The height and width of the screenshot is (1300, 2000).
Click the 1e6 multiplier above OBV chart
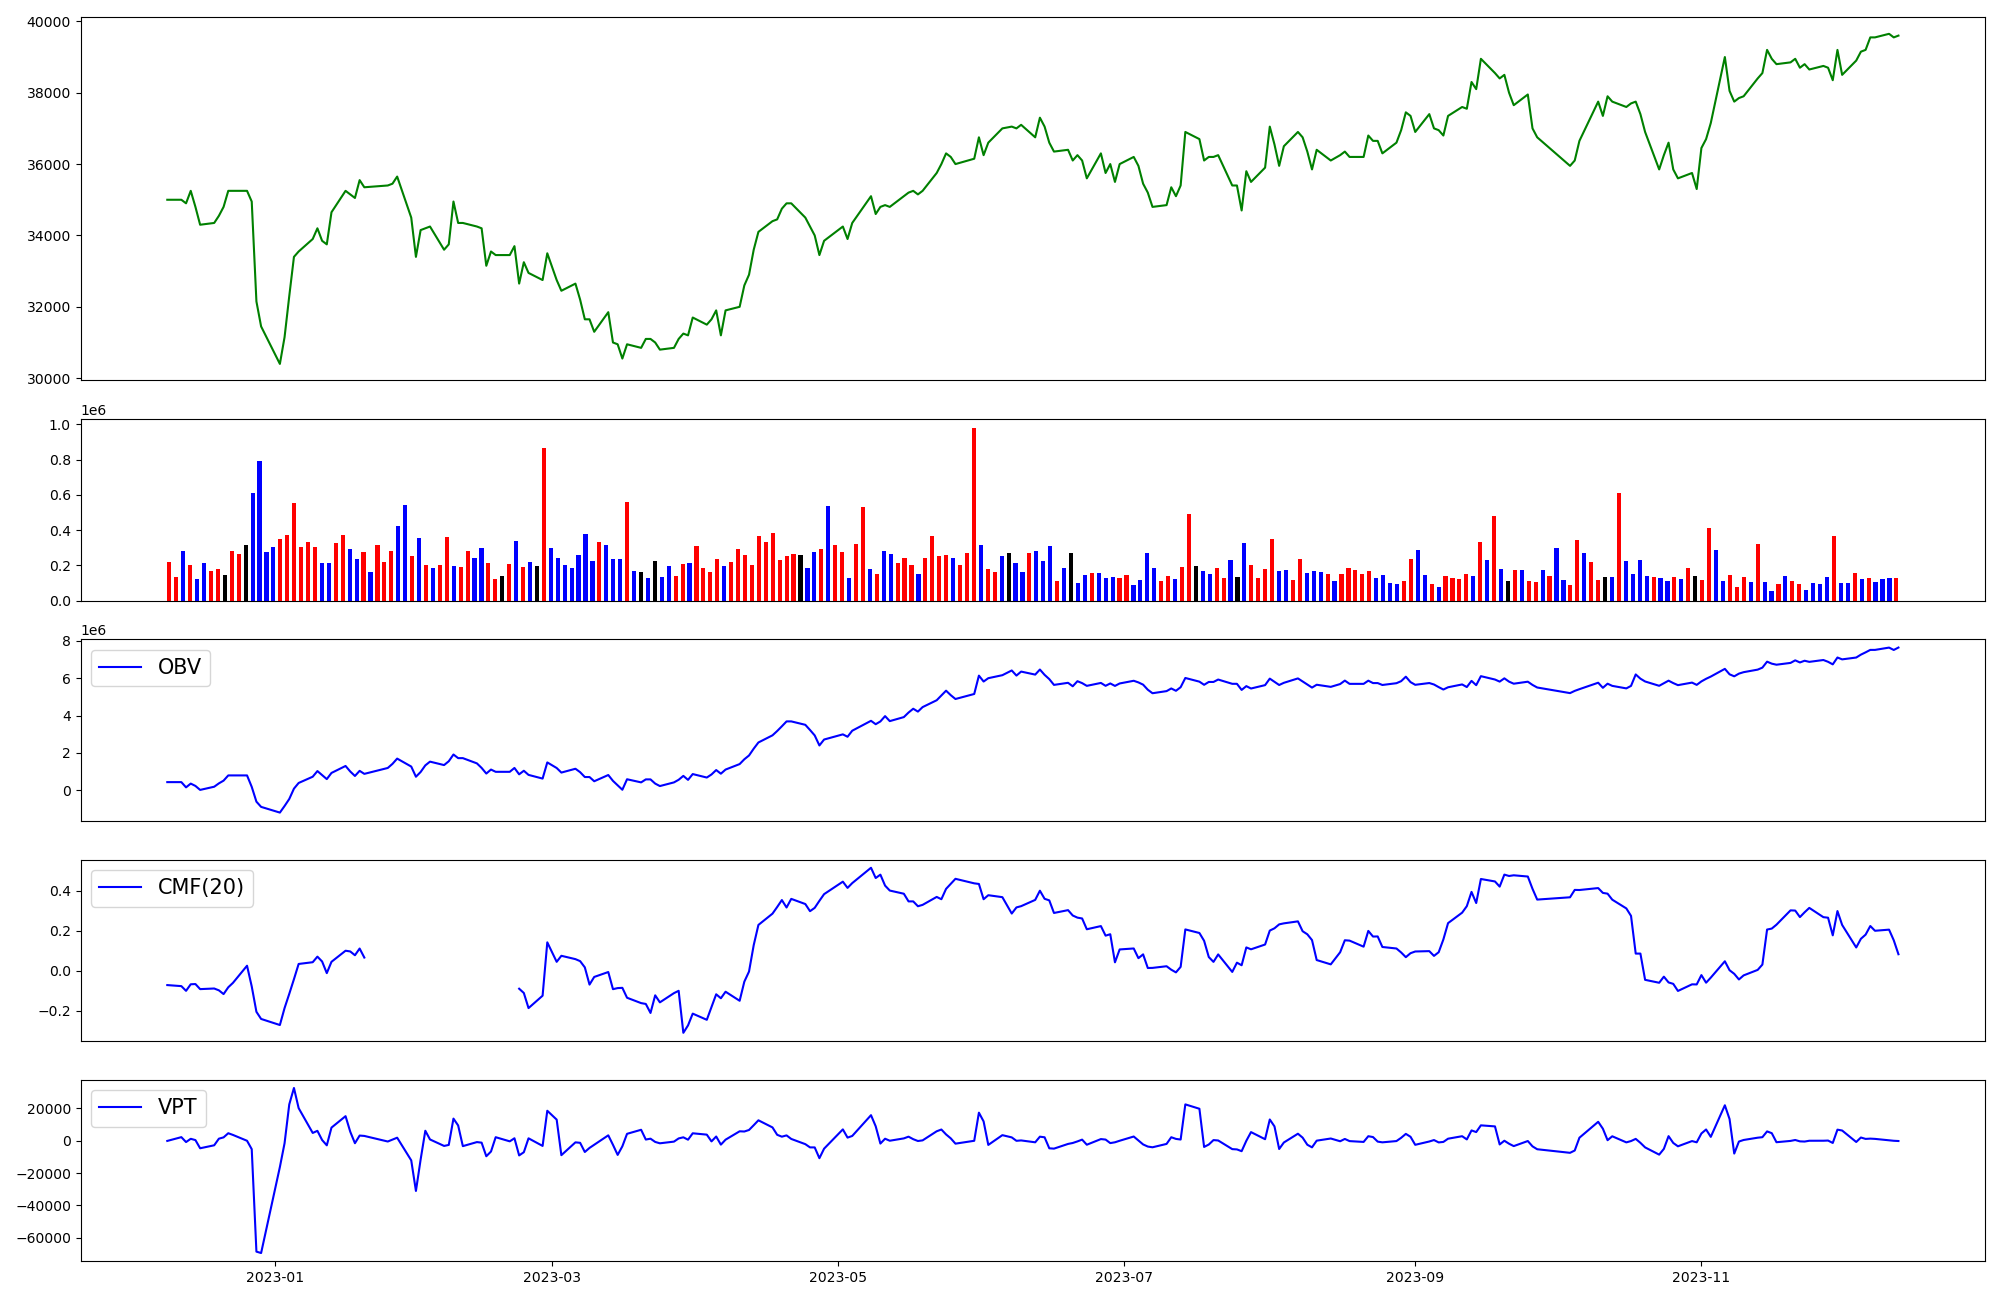click(x=93, y=630)
